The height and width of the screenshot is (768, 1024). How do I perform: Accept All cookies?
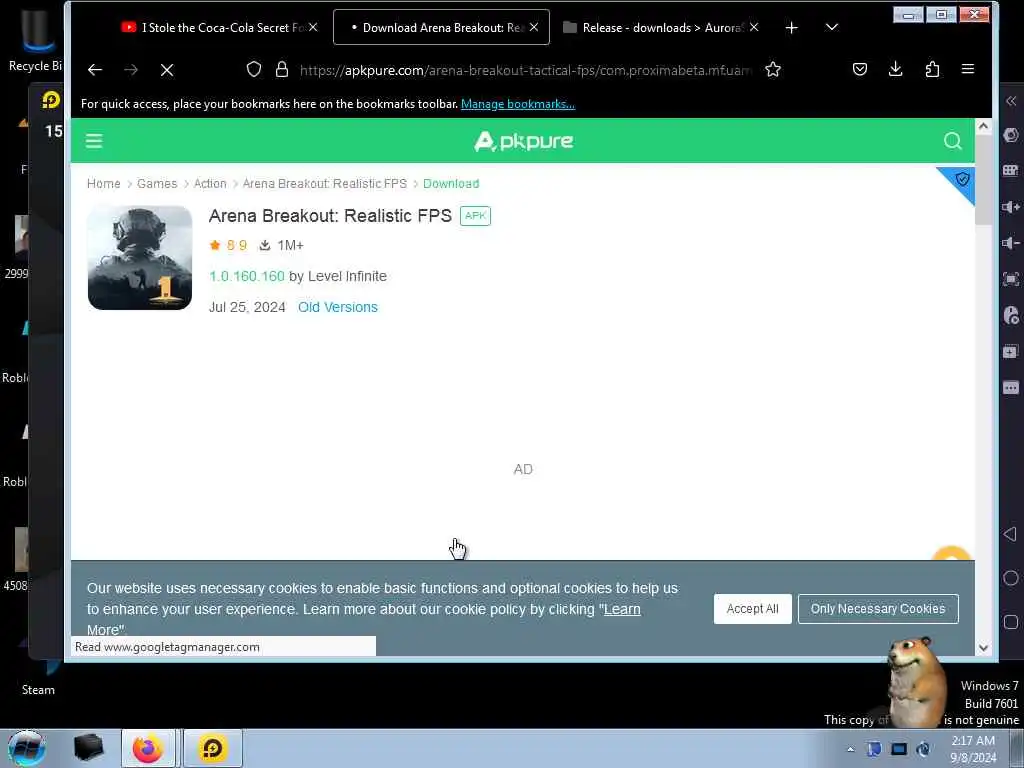click(x=752, y=609)
